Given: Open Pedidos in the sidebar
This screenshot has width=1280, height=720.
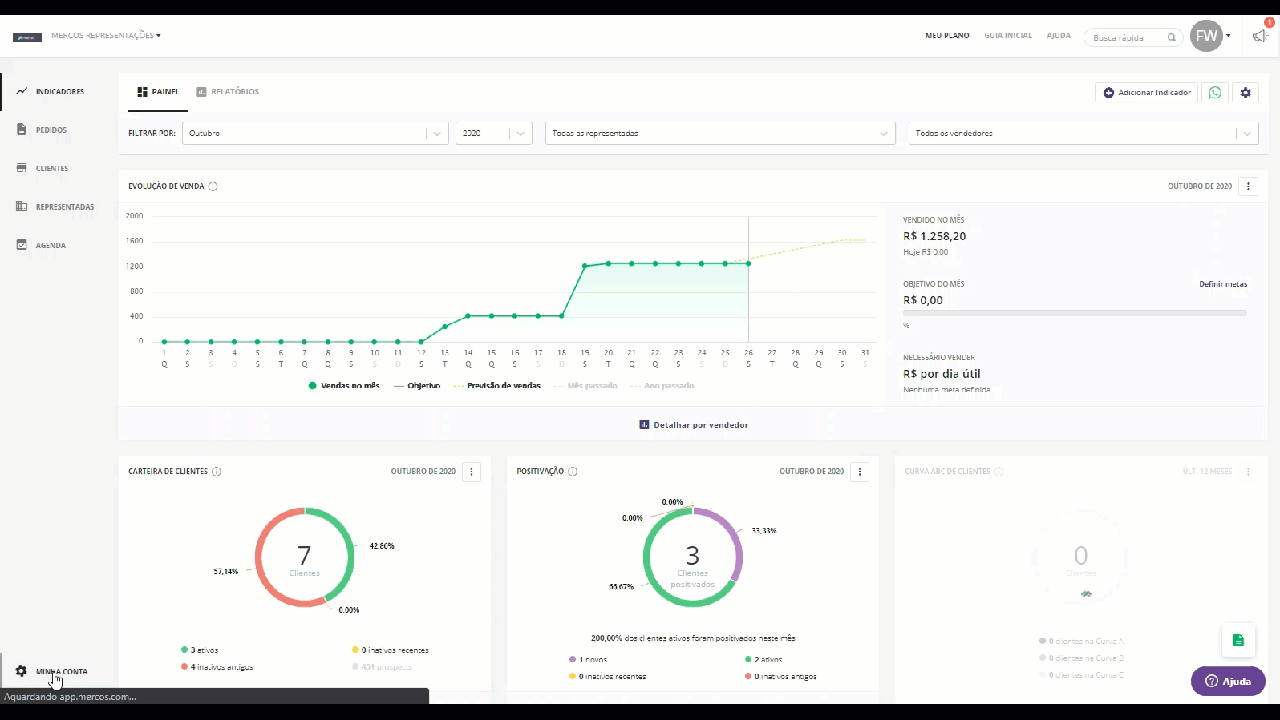Looking at the screenshot, I should pos(51,130).
